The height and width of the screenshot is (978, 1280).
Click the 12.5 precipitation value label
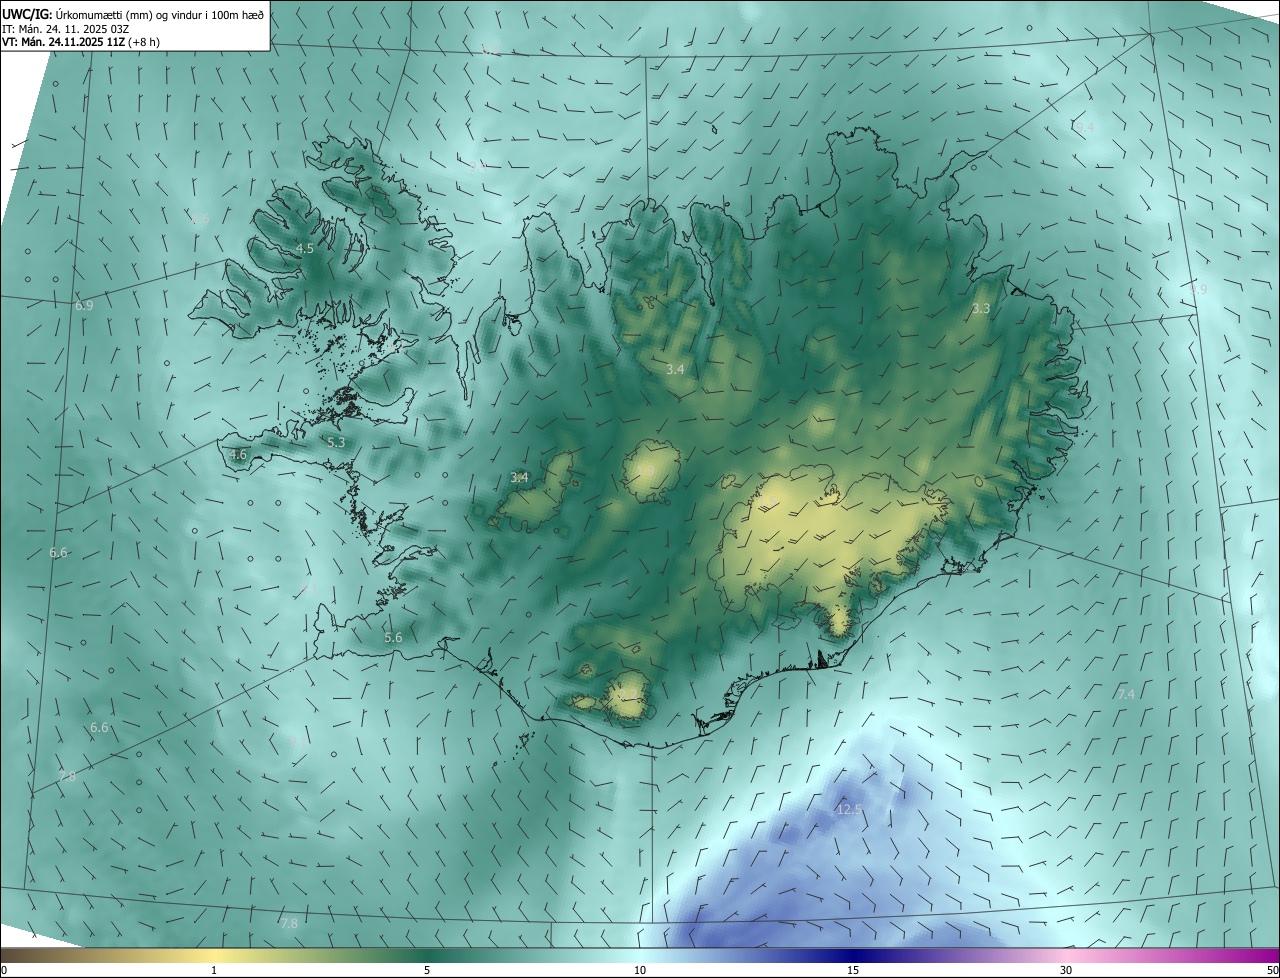point(849,809)
